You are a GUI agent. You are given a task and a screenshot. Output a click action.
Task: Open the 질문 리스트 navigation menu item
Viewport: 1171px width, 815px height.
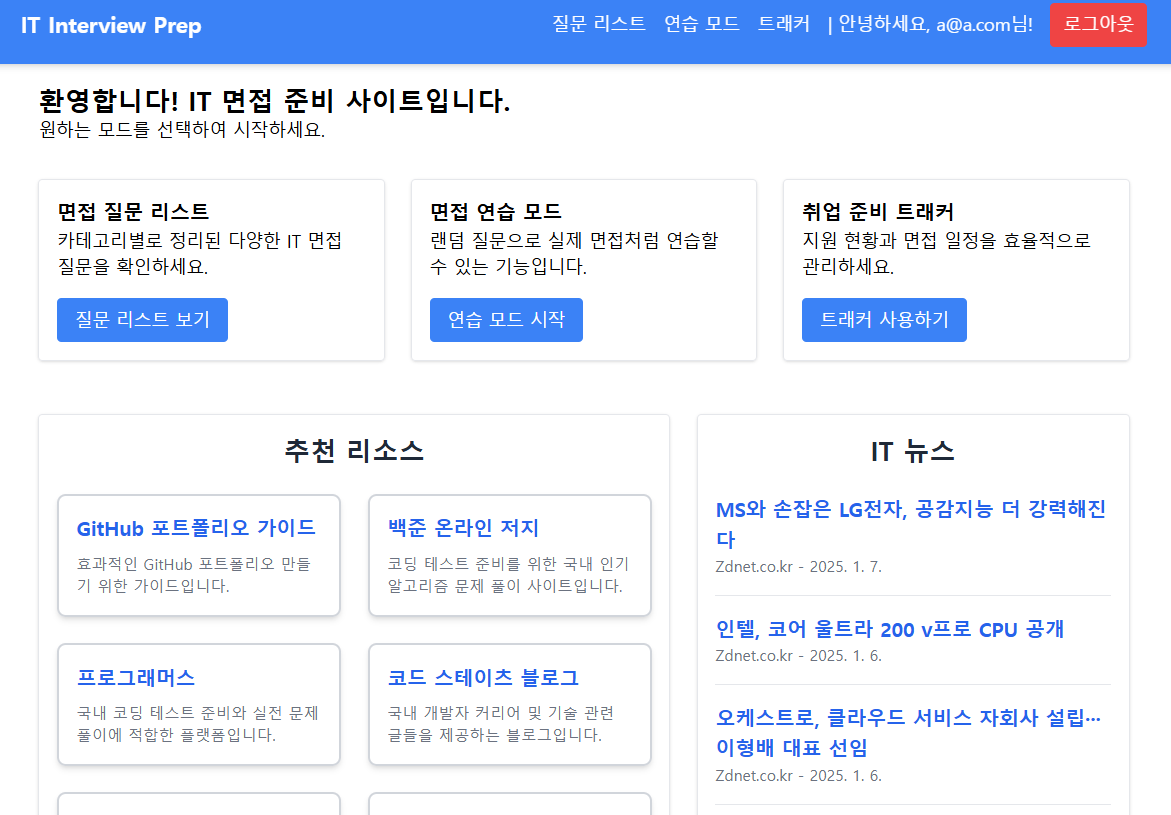(598, 24)
